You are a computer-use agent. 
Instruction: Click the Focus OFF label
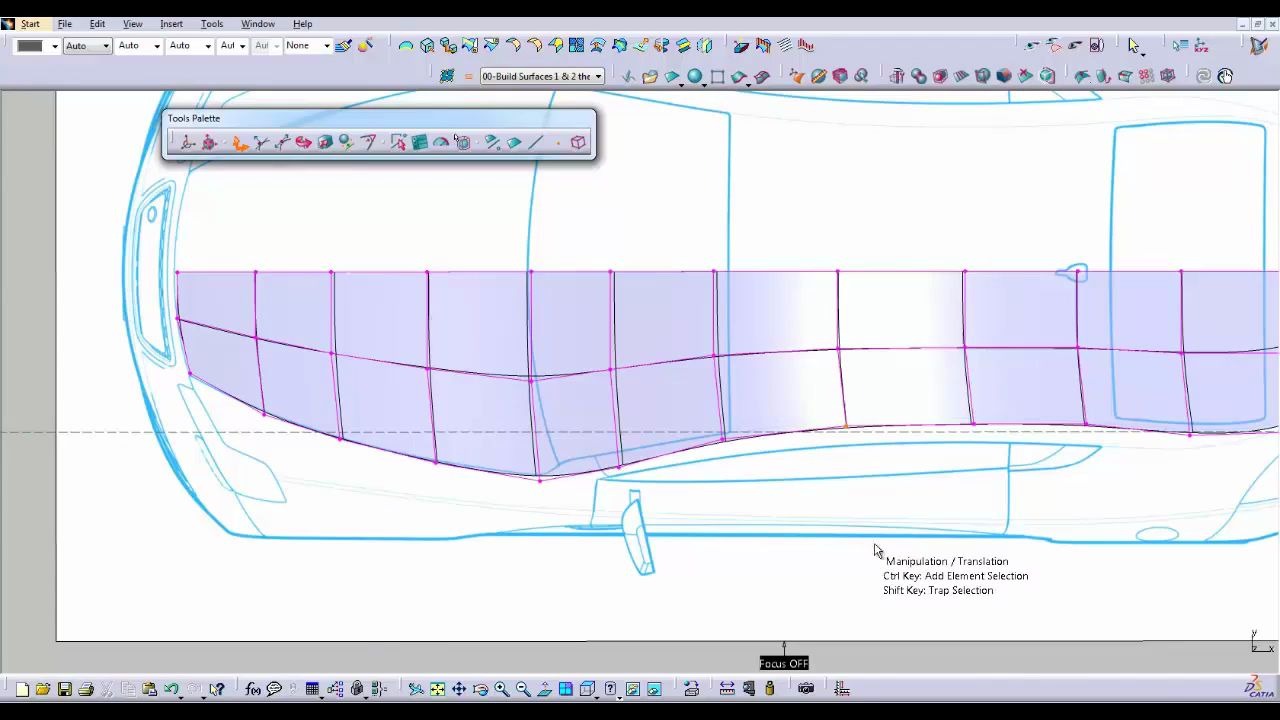point(784,663)
